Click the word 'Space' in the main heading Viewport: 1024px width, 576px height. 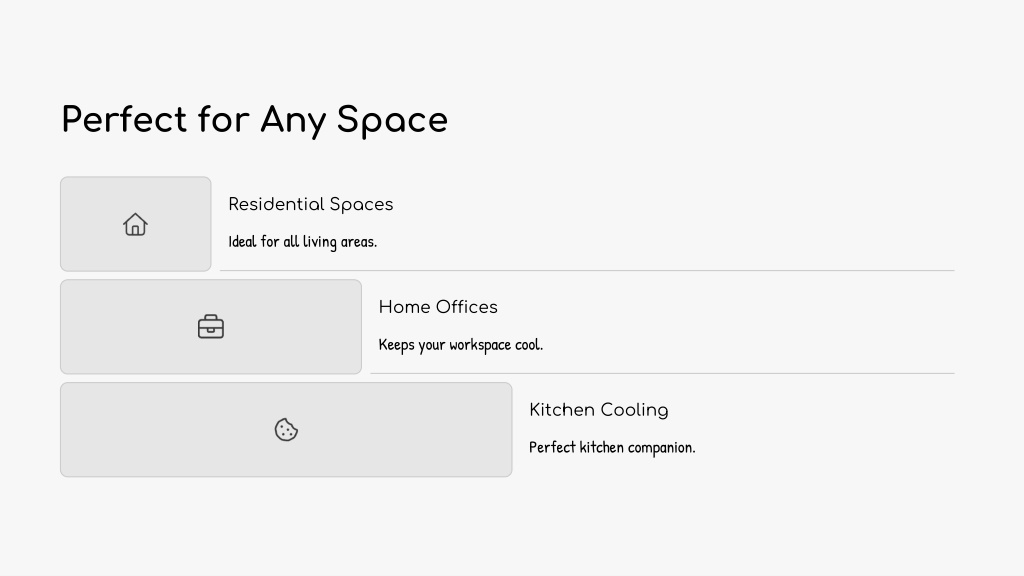tap(392, 121)
